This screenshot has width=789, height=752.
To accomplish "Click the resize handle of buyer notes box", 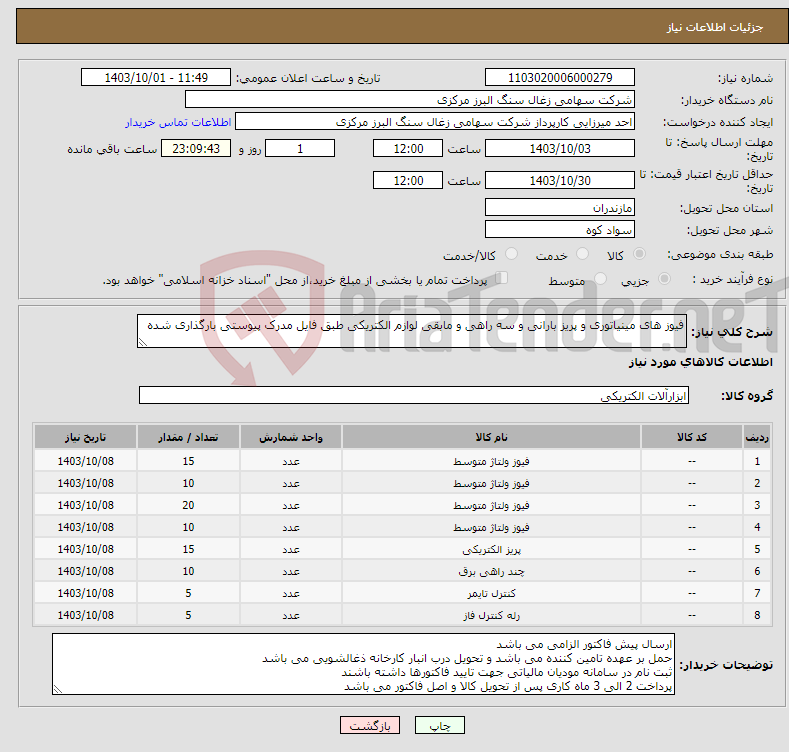I will [x=58, y=690].
